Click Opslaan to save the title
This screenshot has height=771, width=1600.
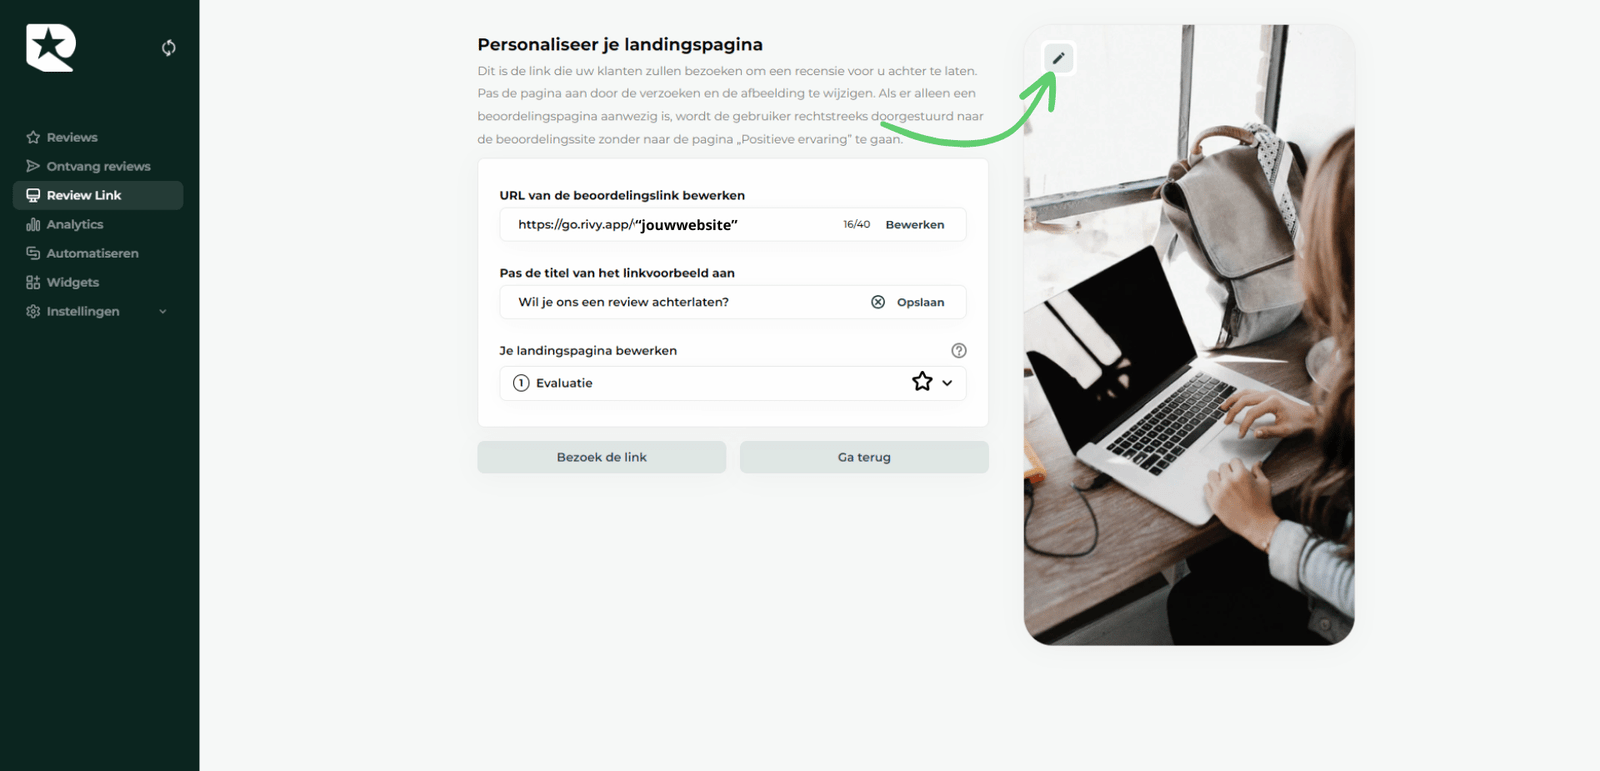920,302
